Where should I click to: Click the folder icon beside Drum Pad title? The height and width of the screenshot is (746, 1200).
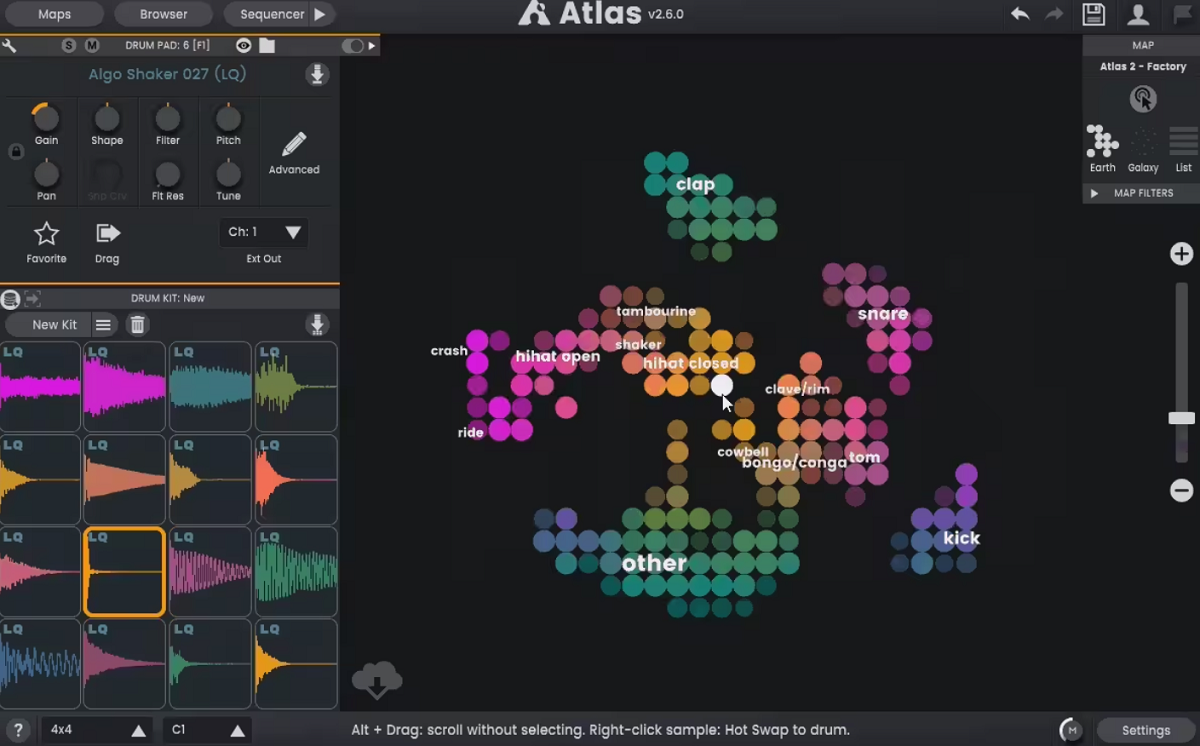tap(267, 46)
